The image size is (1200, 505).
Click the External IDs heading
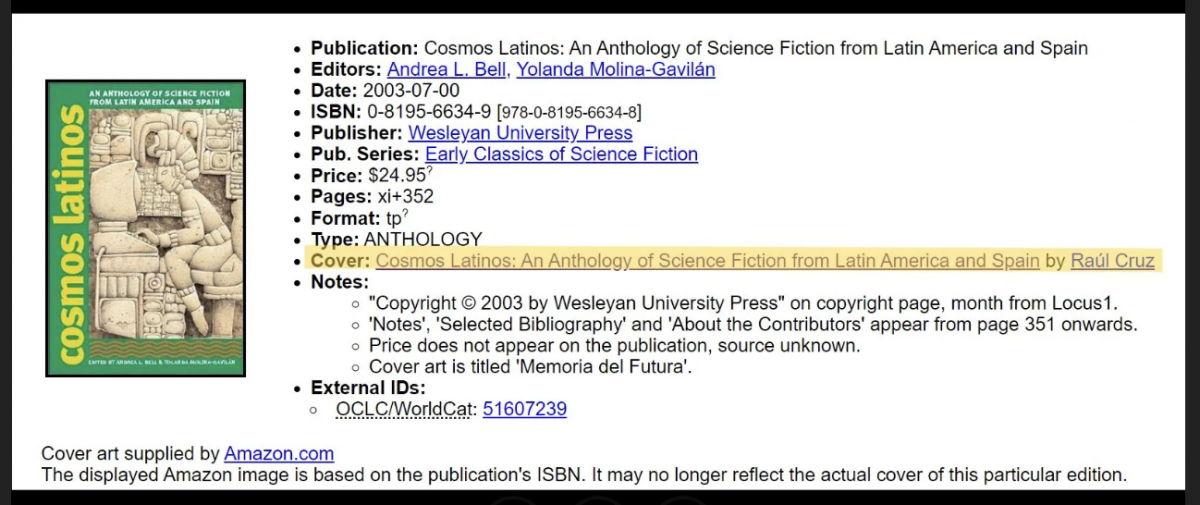[x=368, y=388]
